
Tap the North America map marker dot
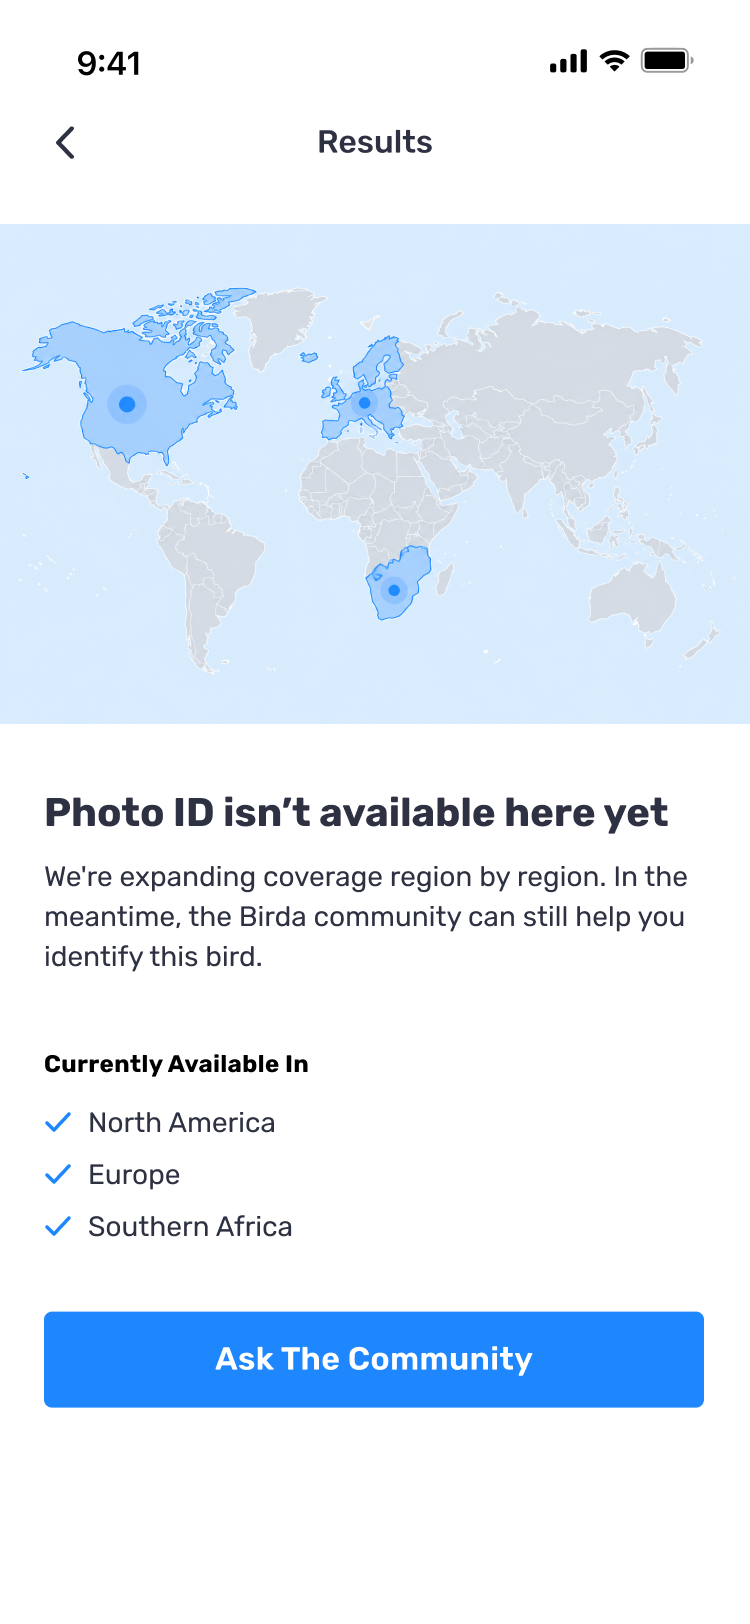(127, 404)
